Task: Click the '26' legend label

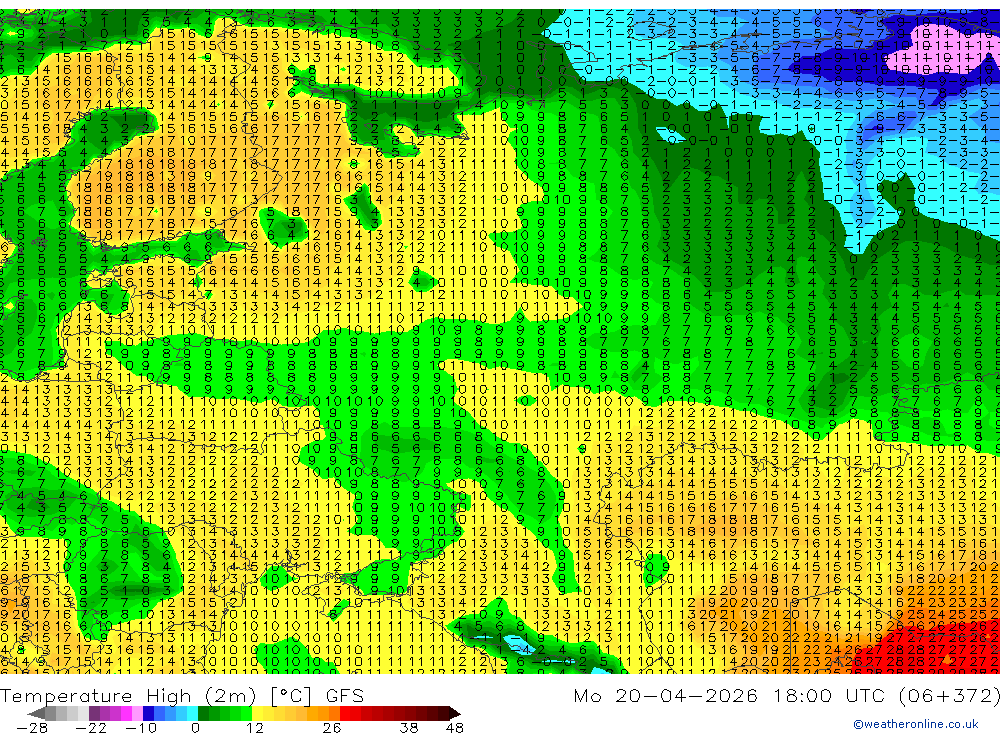Action: click(x=332, y=727)
